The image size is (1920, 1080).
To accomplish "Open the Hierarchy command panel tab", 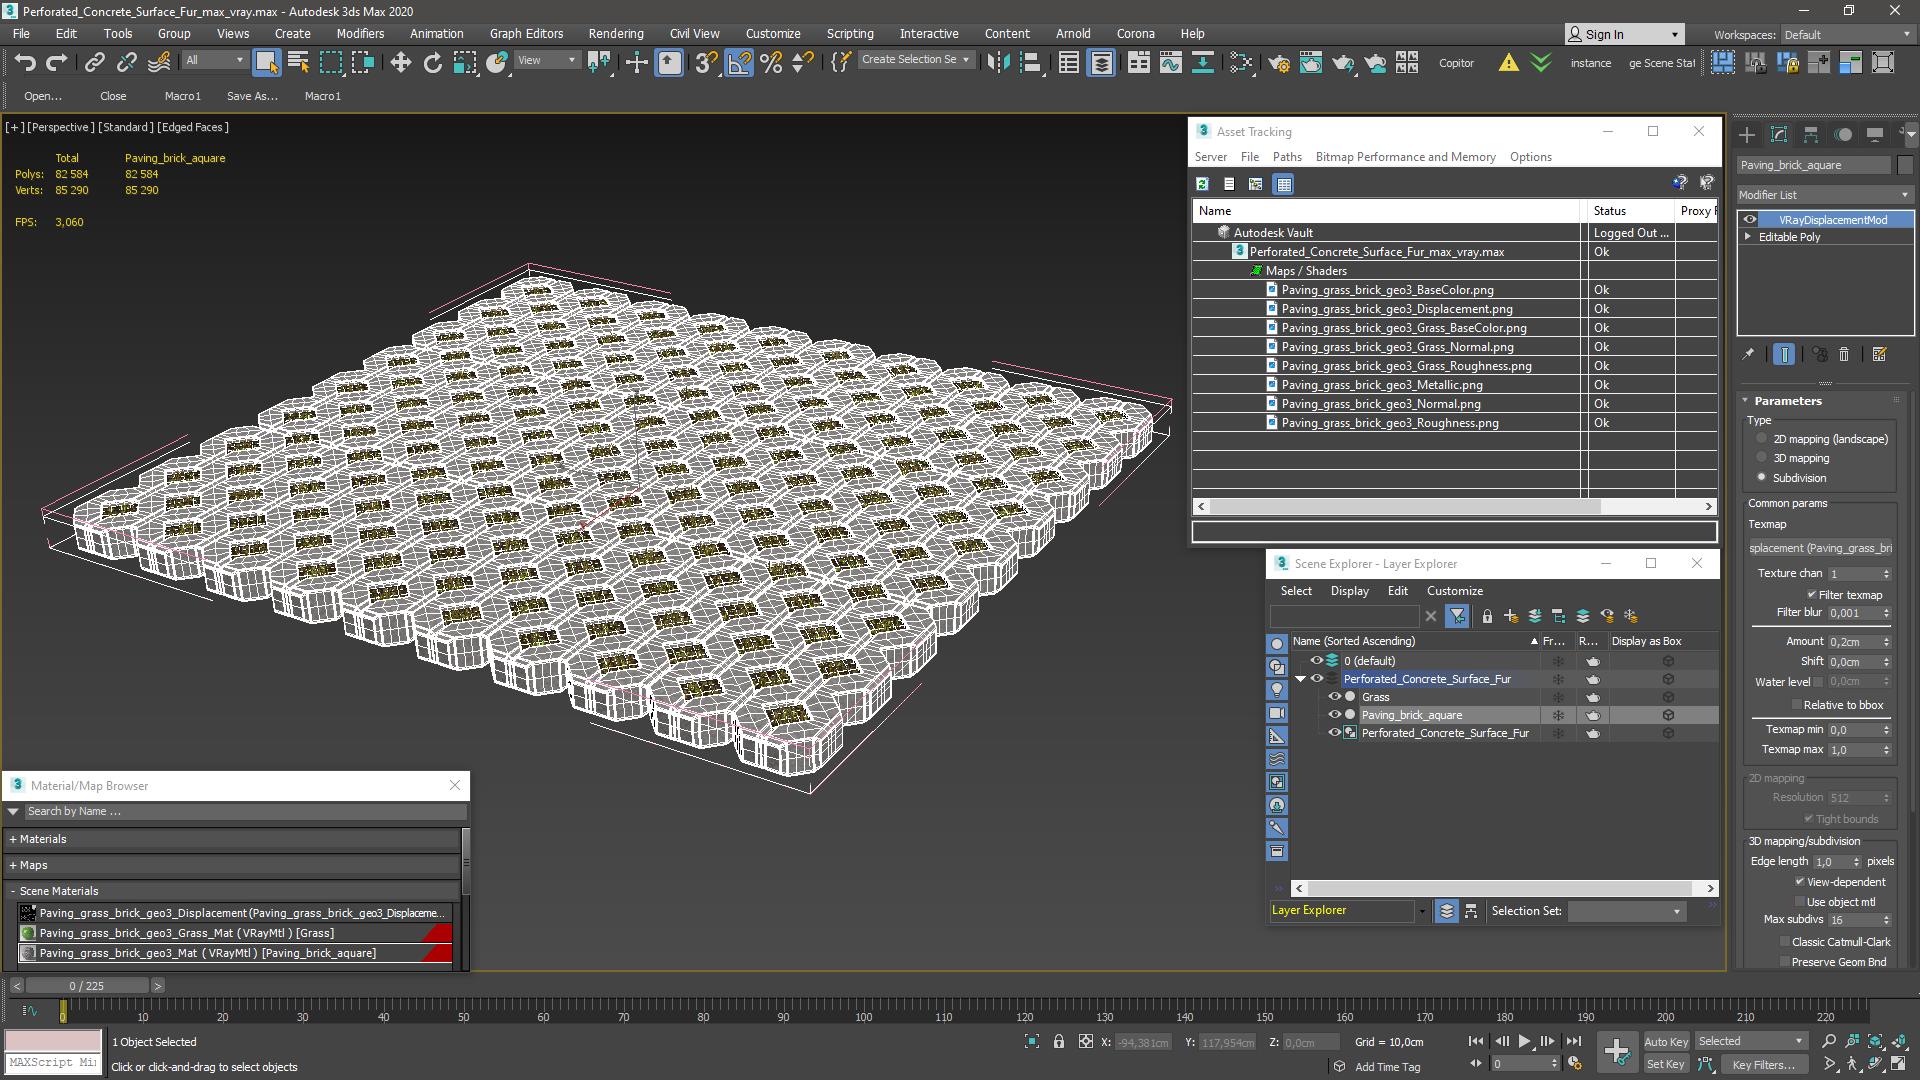I will (1811, 134).
